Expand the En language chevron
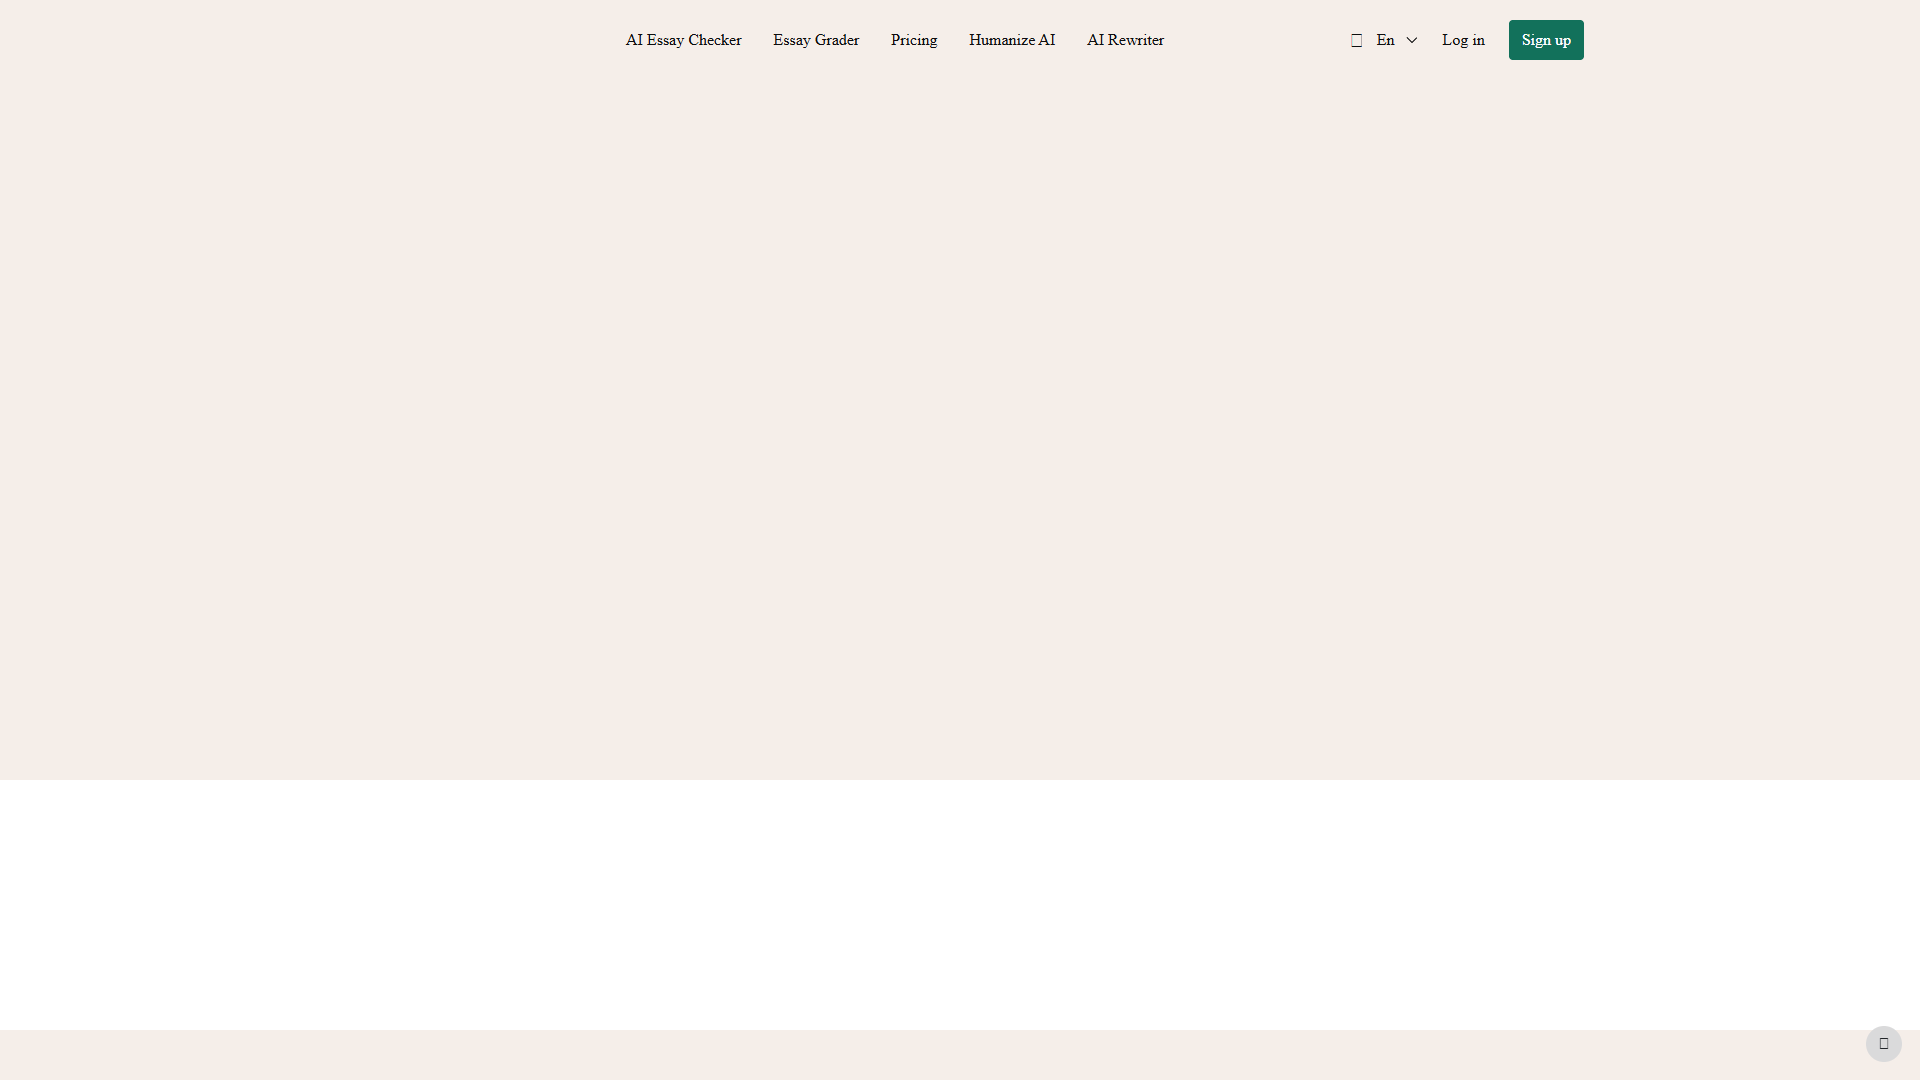1920x1080 pixels. coord(1411,40)
